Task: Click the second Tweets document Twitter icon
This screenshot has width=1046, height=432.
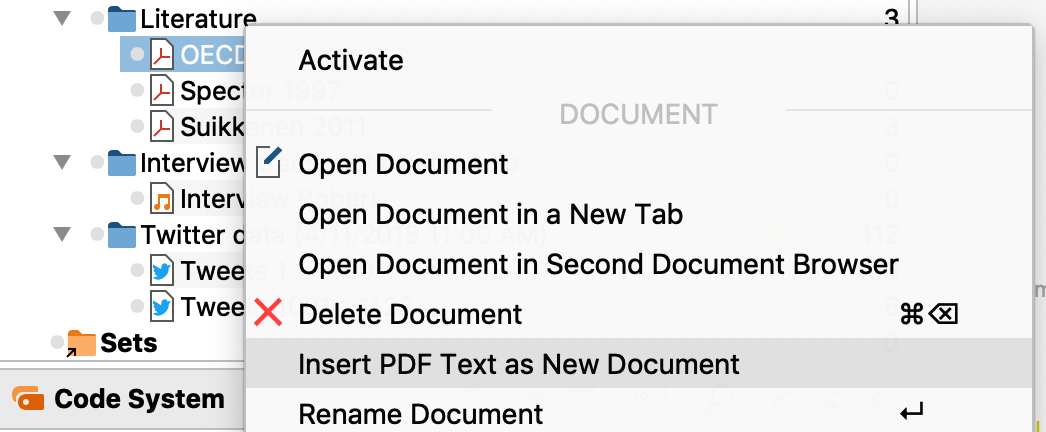Action: point(162,306)
